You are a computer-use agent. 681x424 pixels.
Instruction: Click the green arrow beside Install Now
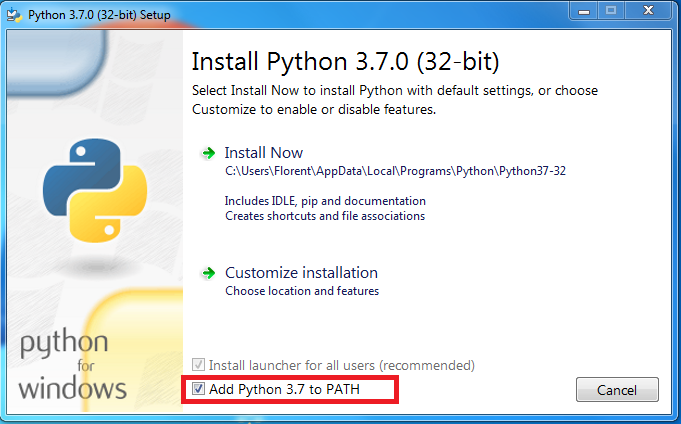point(208,153)
